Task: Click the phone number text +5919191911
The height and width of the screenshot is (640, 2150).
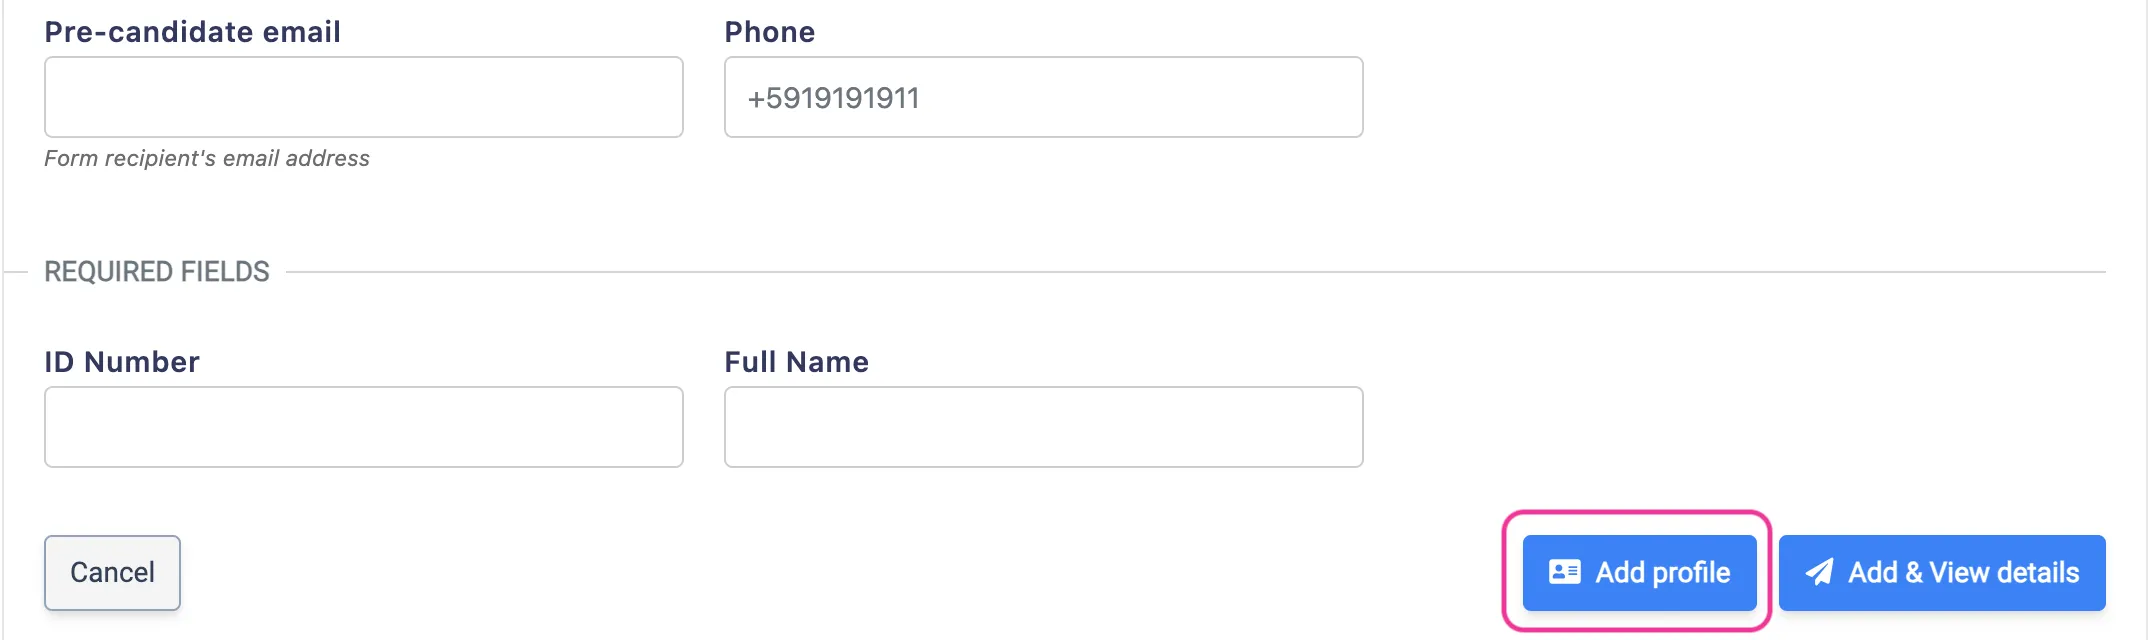Action: pyautogui.click(x=832, y=97)
